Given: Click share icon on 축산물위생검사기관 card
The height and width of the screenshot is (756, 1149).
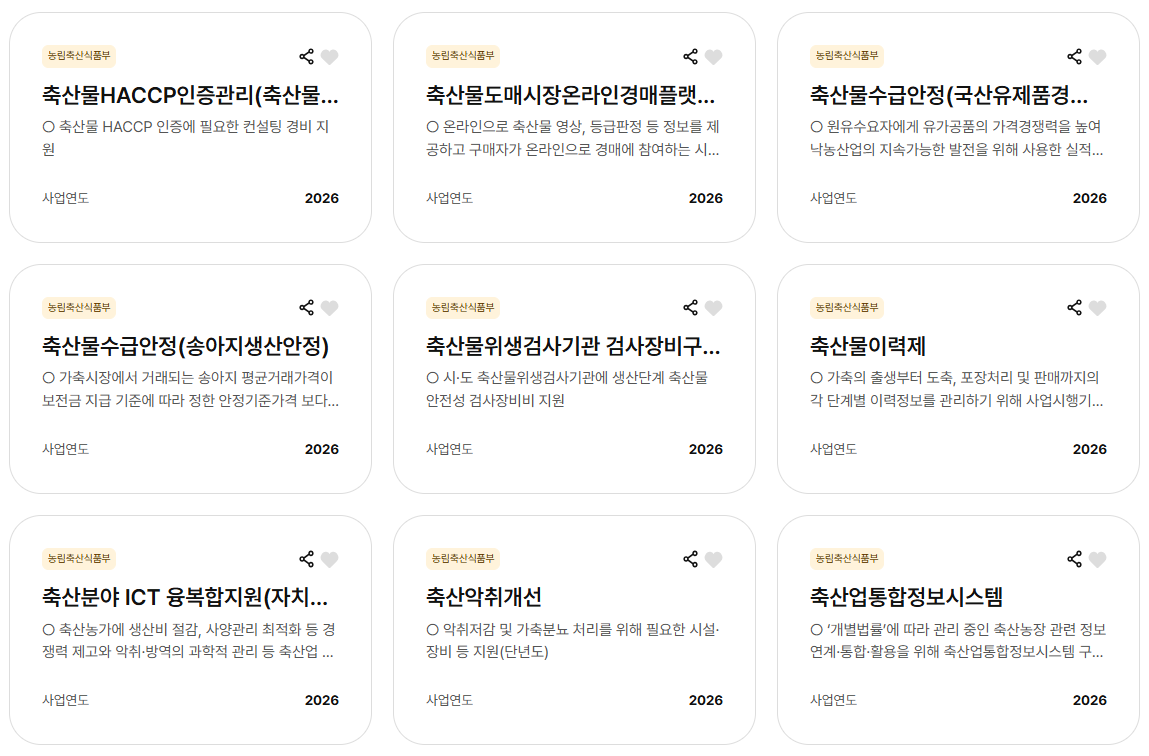Looking at the screenshot, I should click(690, 308).
